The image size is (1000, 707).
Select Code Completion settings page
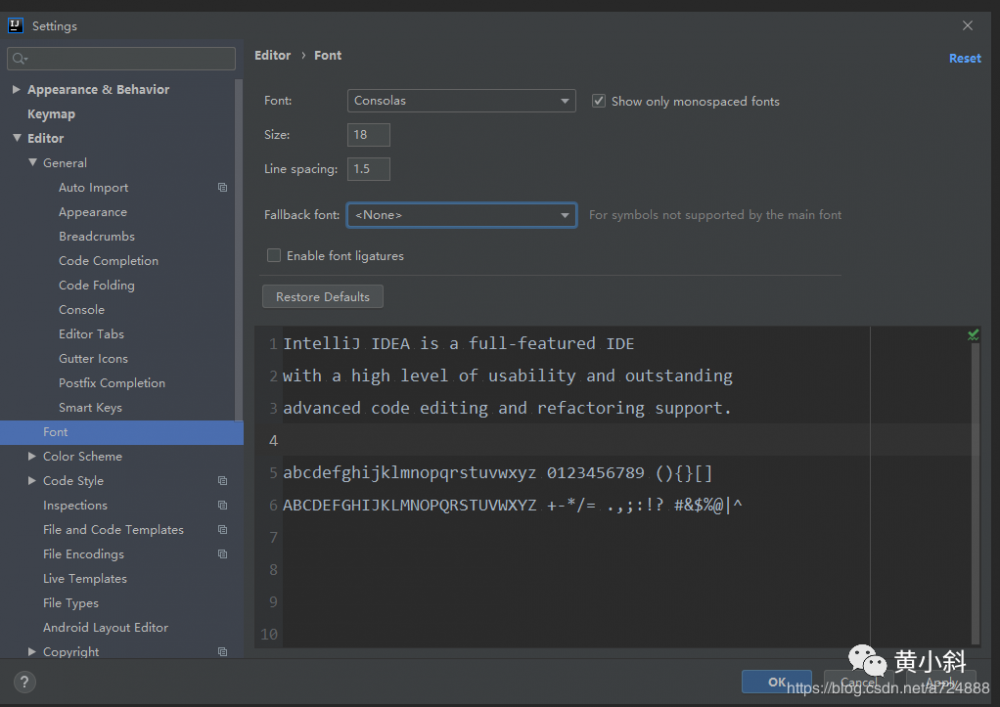pos(108,261)
